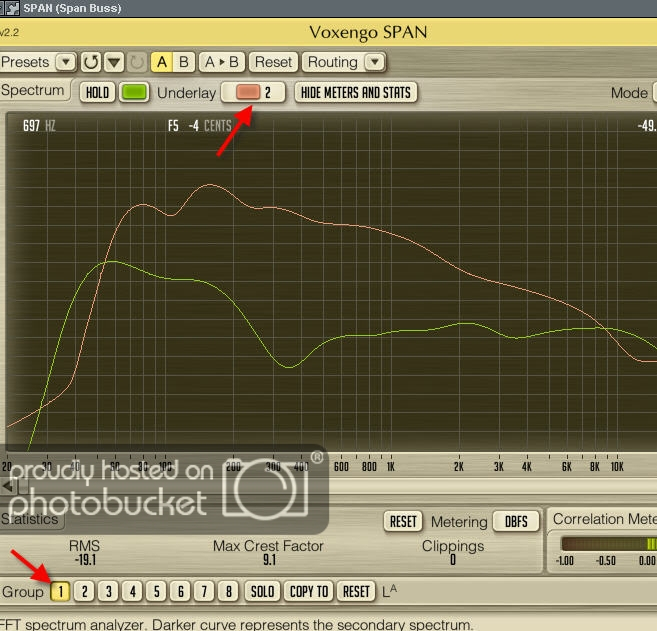Toggle the SOLO group button
Viewport: 657px width, 631px height.
click(262, 592)
